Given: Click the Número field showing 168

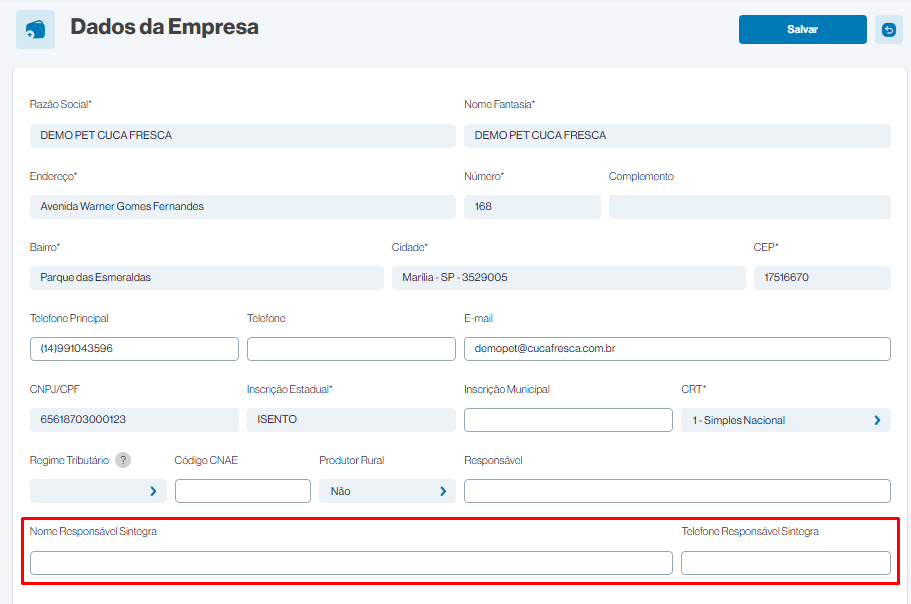Looking at the screenshot, I should [x=532, y=207].
